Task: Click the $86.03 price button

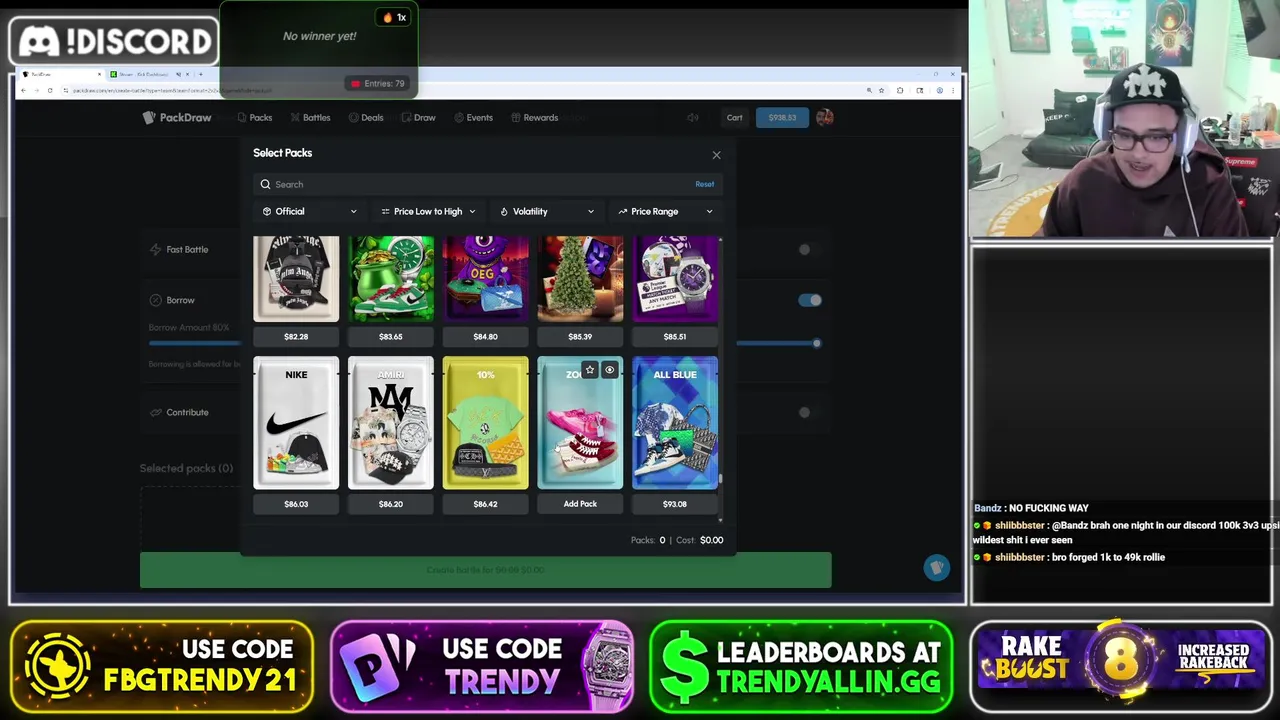Action: point(296,504)
